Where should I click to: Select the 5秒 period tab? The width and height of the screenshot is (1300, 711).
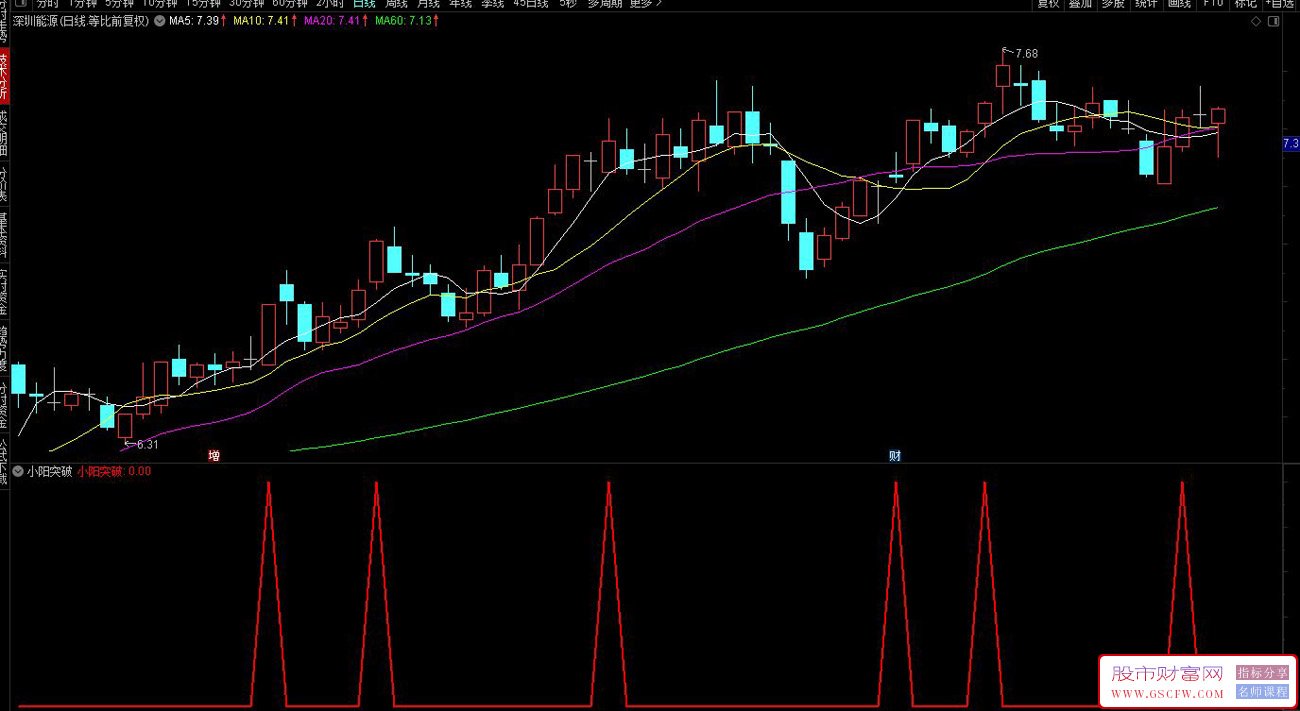(567, 3)
